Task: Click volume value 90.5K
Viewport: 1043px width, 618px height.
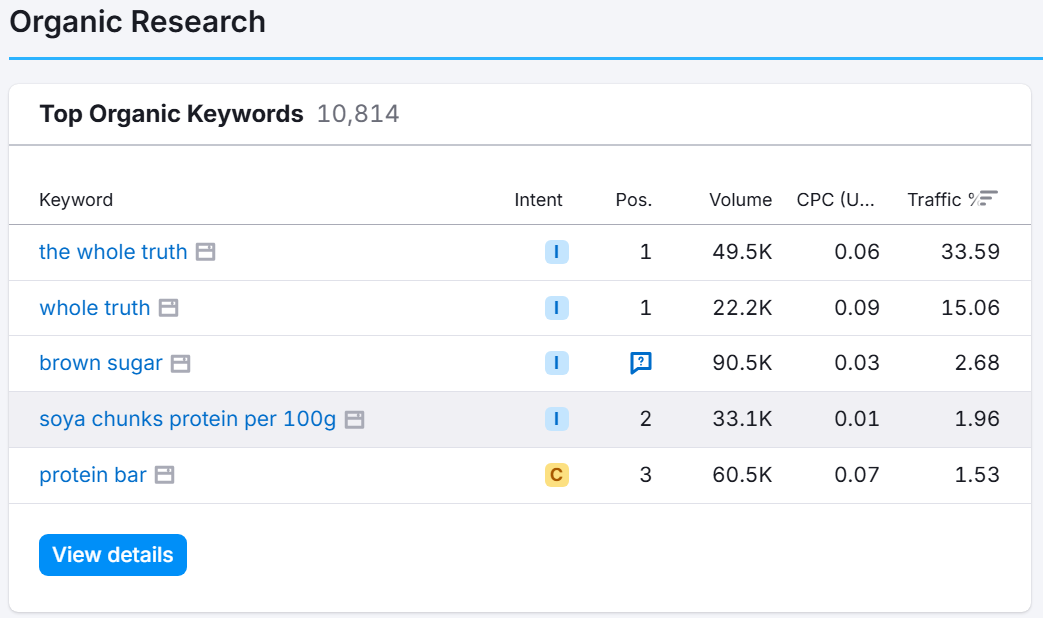Action: 742,363
